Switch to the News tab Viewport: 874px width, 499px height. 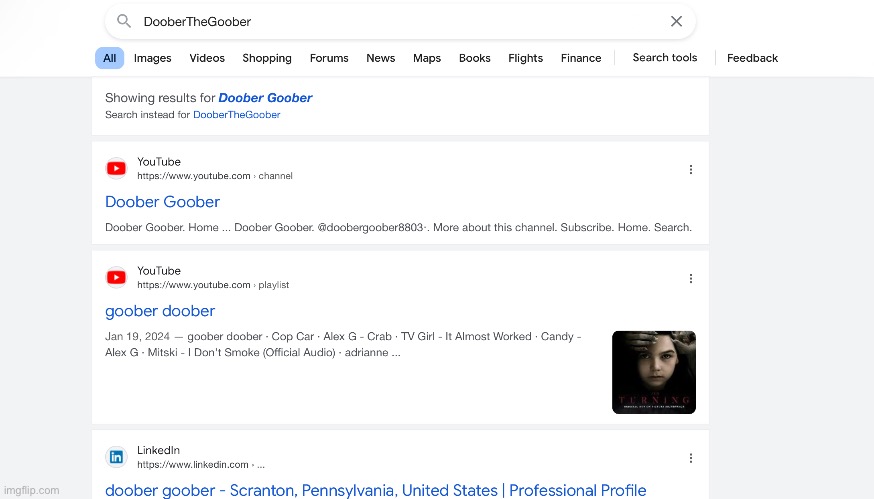(x=381, y=58)
